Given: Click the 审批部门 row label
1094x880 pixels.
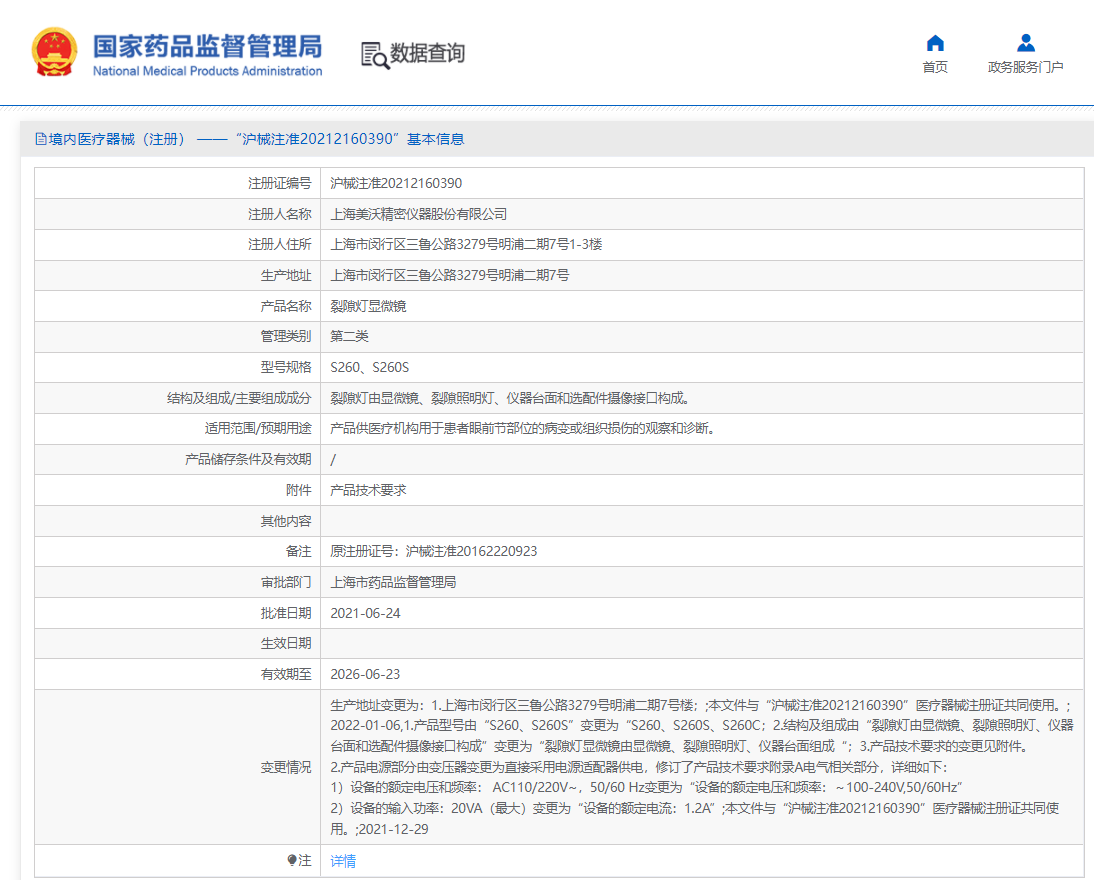Looking at the screenshot, I should tap(286, 582).
